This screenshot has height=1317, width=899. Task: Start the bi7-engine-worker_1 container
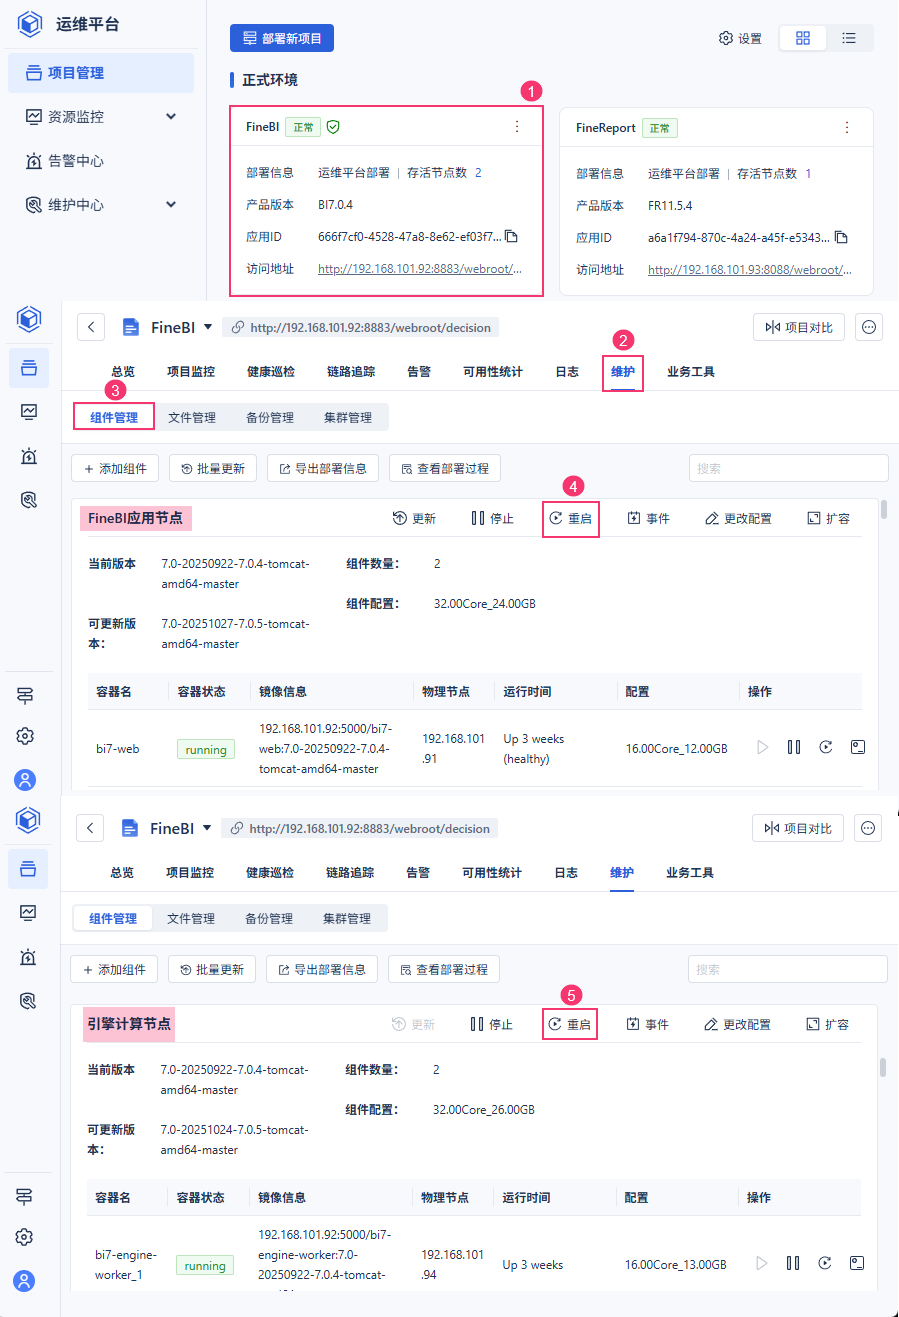(x=762, y=1263)
